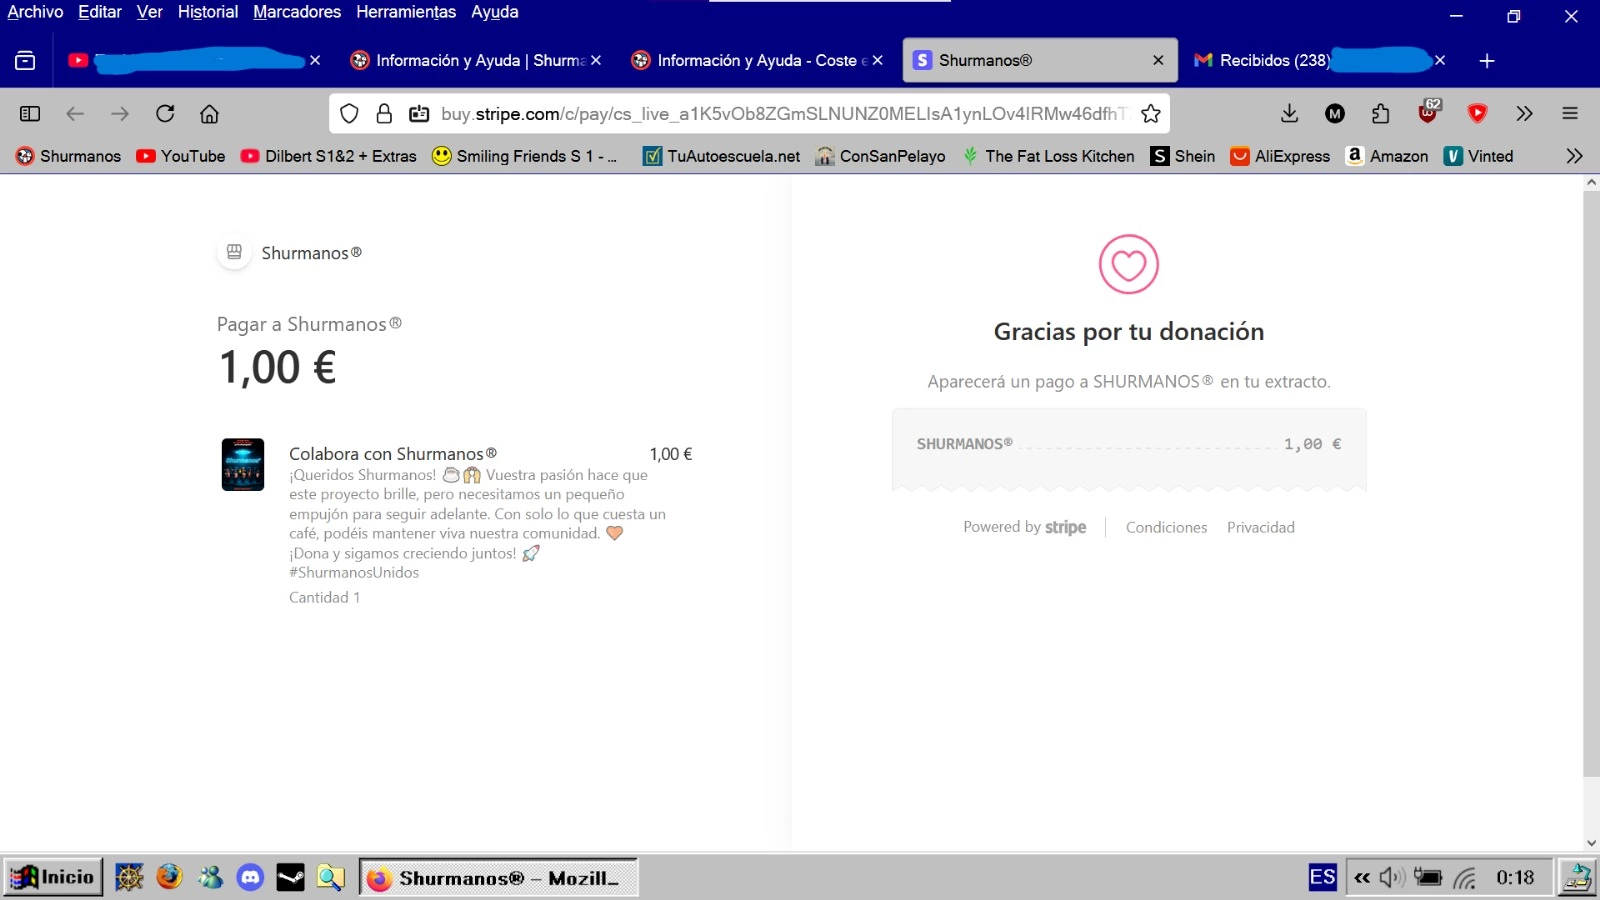
Task: Open wireless network tray icon
Action: [1465, 877]
